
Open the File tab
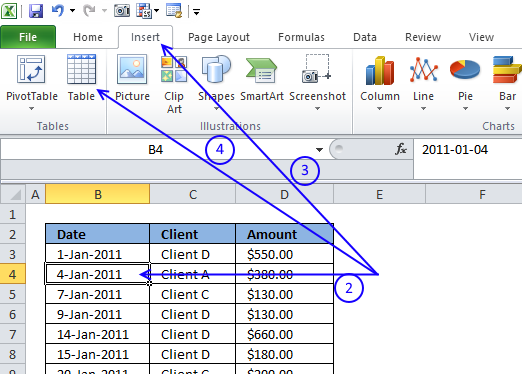[28, 37]
